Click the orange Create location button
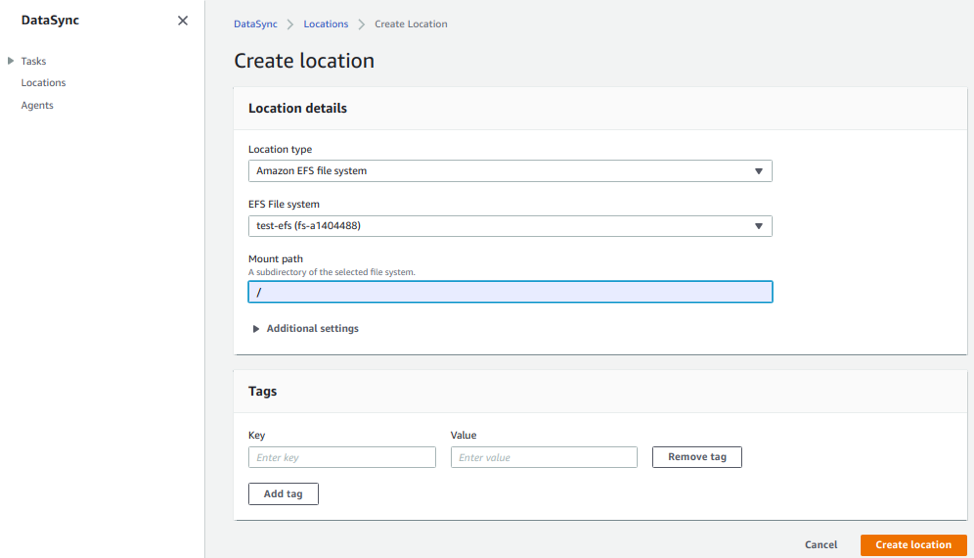 [x=912, y=545]
